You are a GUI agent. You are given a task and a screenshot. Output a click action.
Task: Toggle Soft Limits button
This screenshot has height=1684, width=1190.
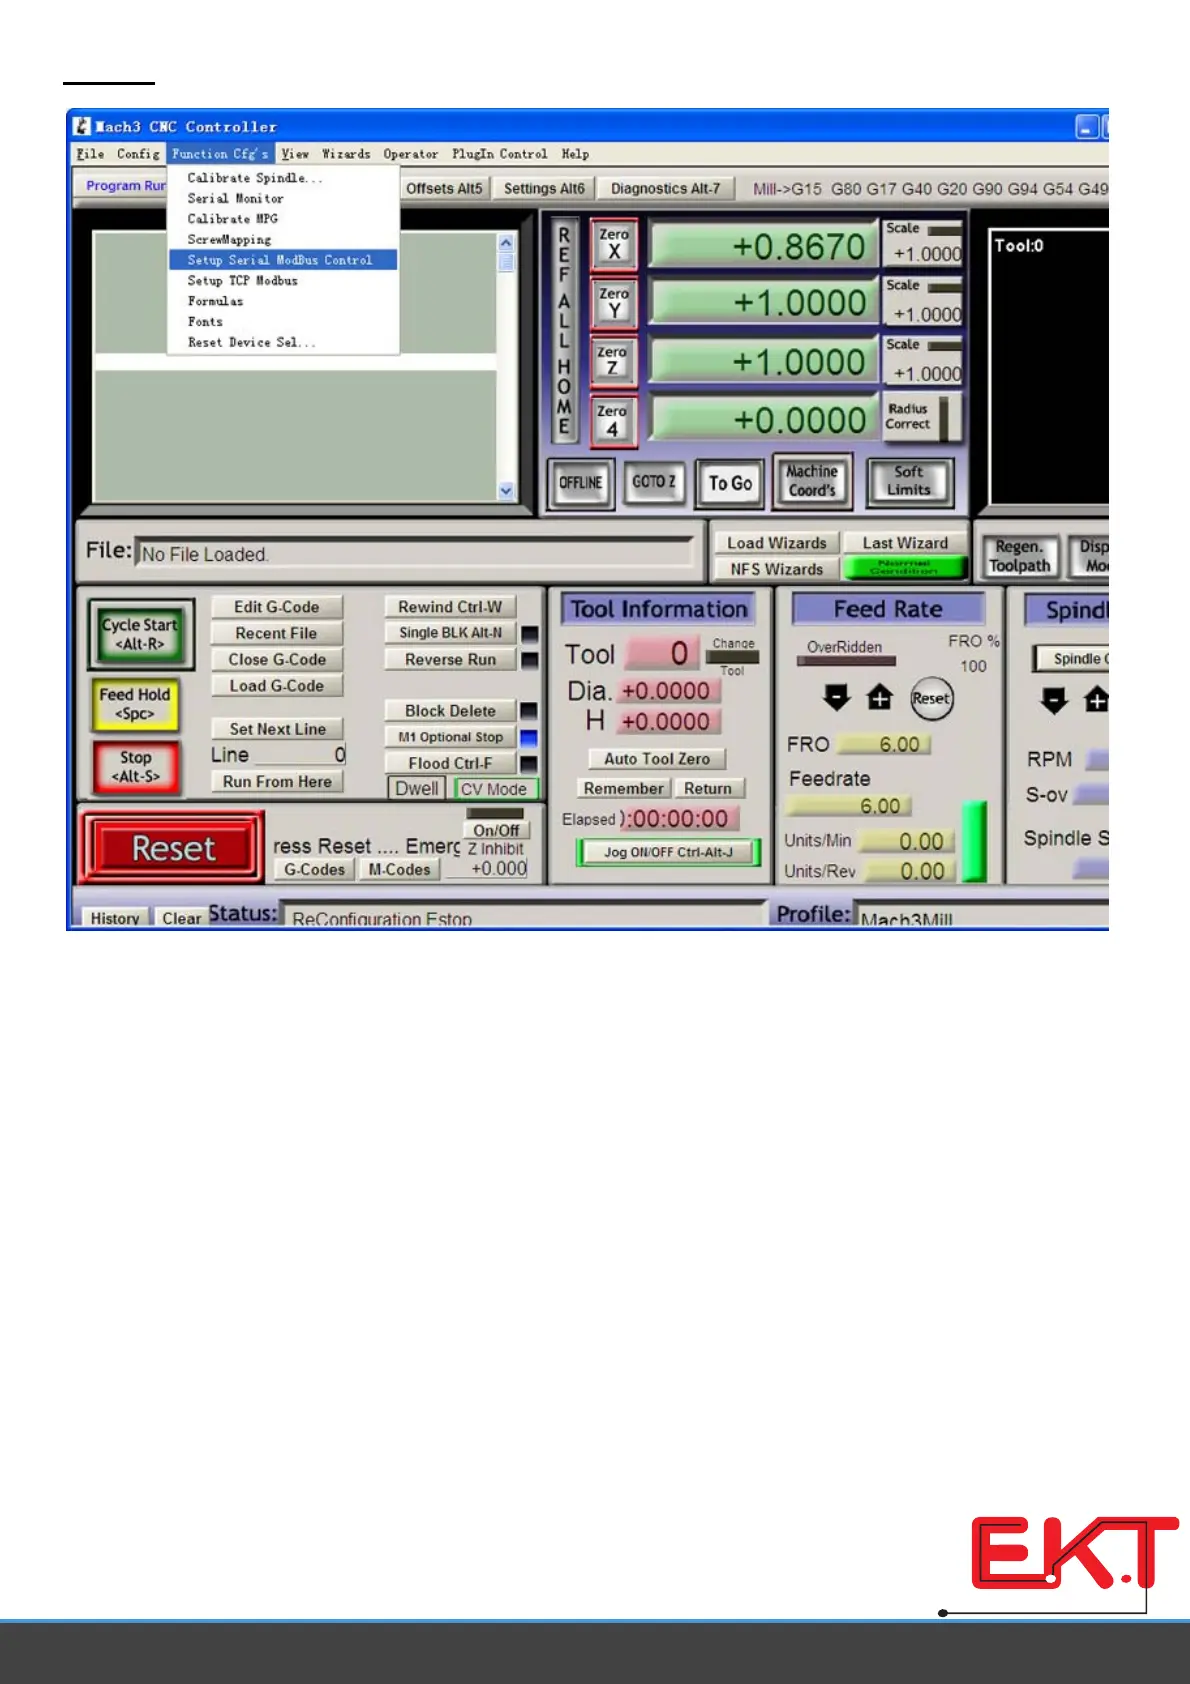[x=909, y=482]
